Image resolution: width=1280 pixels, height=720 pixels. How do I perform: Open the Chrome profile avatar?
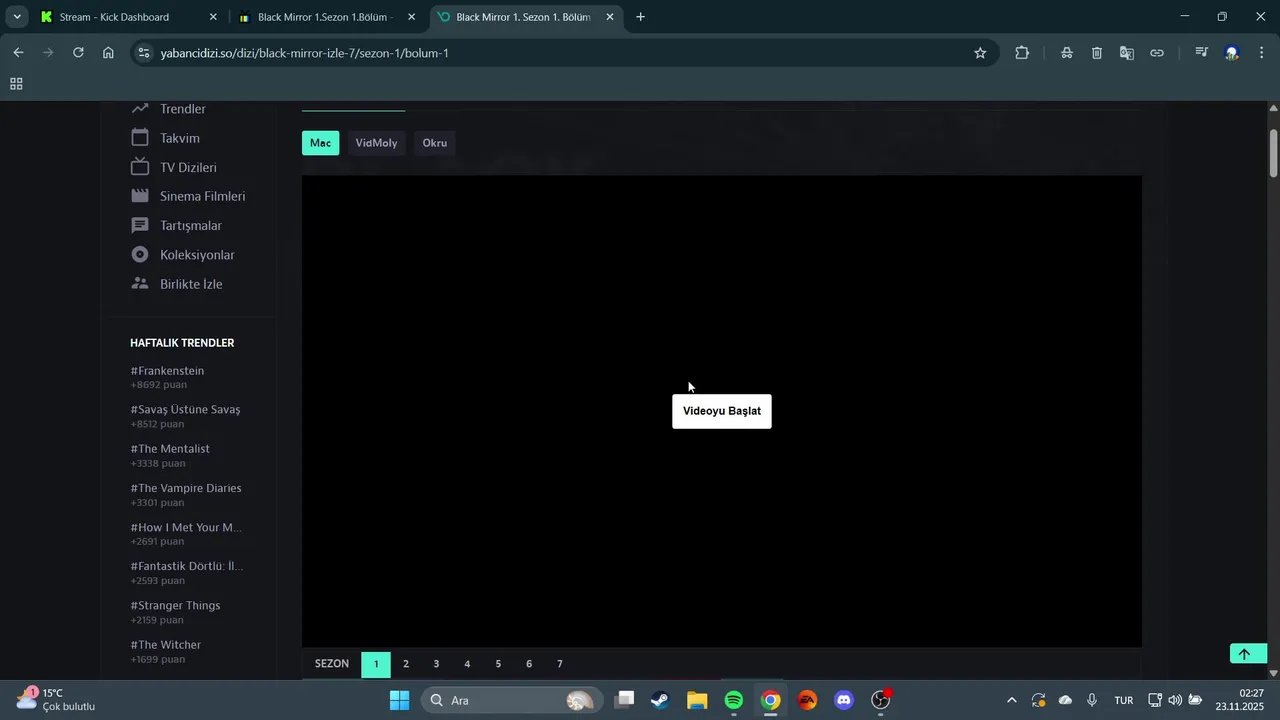pyautogui.click(x=1232, y=53)
